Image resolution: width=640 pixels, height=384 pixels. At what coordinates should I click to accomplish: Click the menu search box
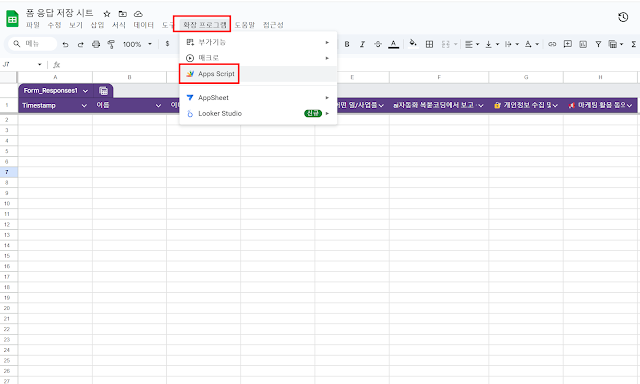coord(33,44)
